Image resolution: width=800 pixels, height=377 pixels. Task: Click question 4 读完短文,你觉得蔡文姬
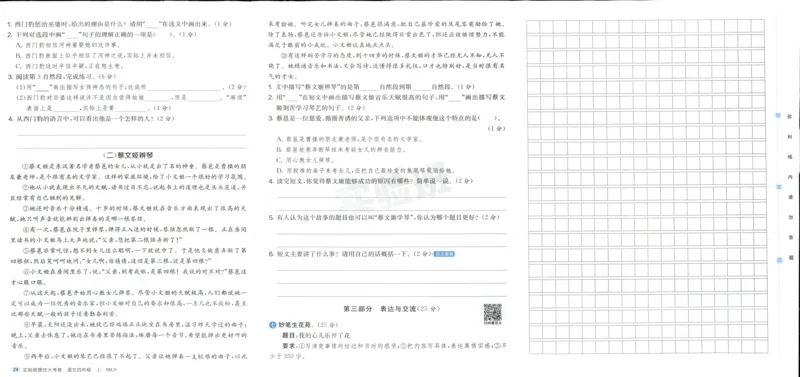[x=370, y=181]
